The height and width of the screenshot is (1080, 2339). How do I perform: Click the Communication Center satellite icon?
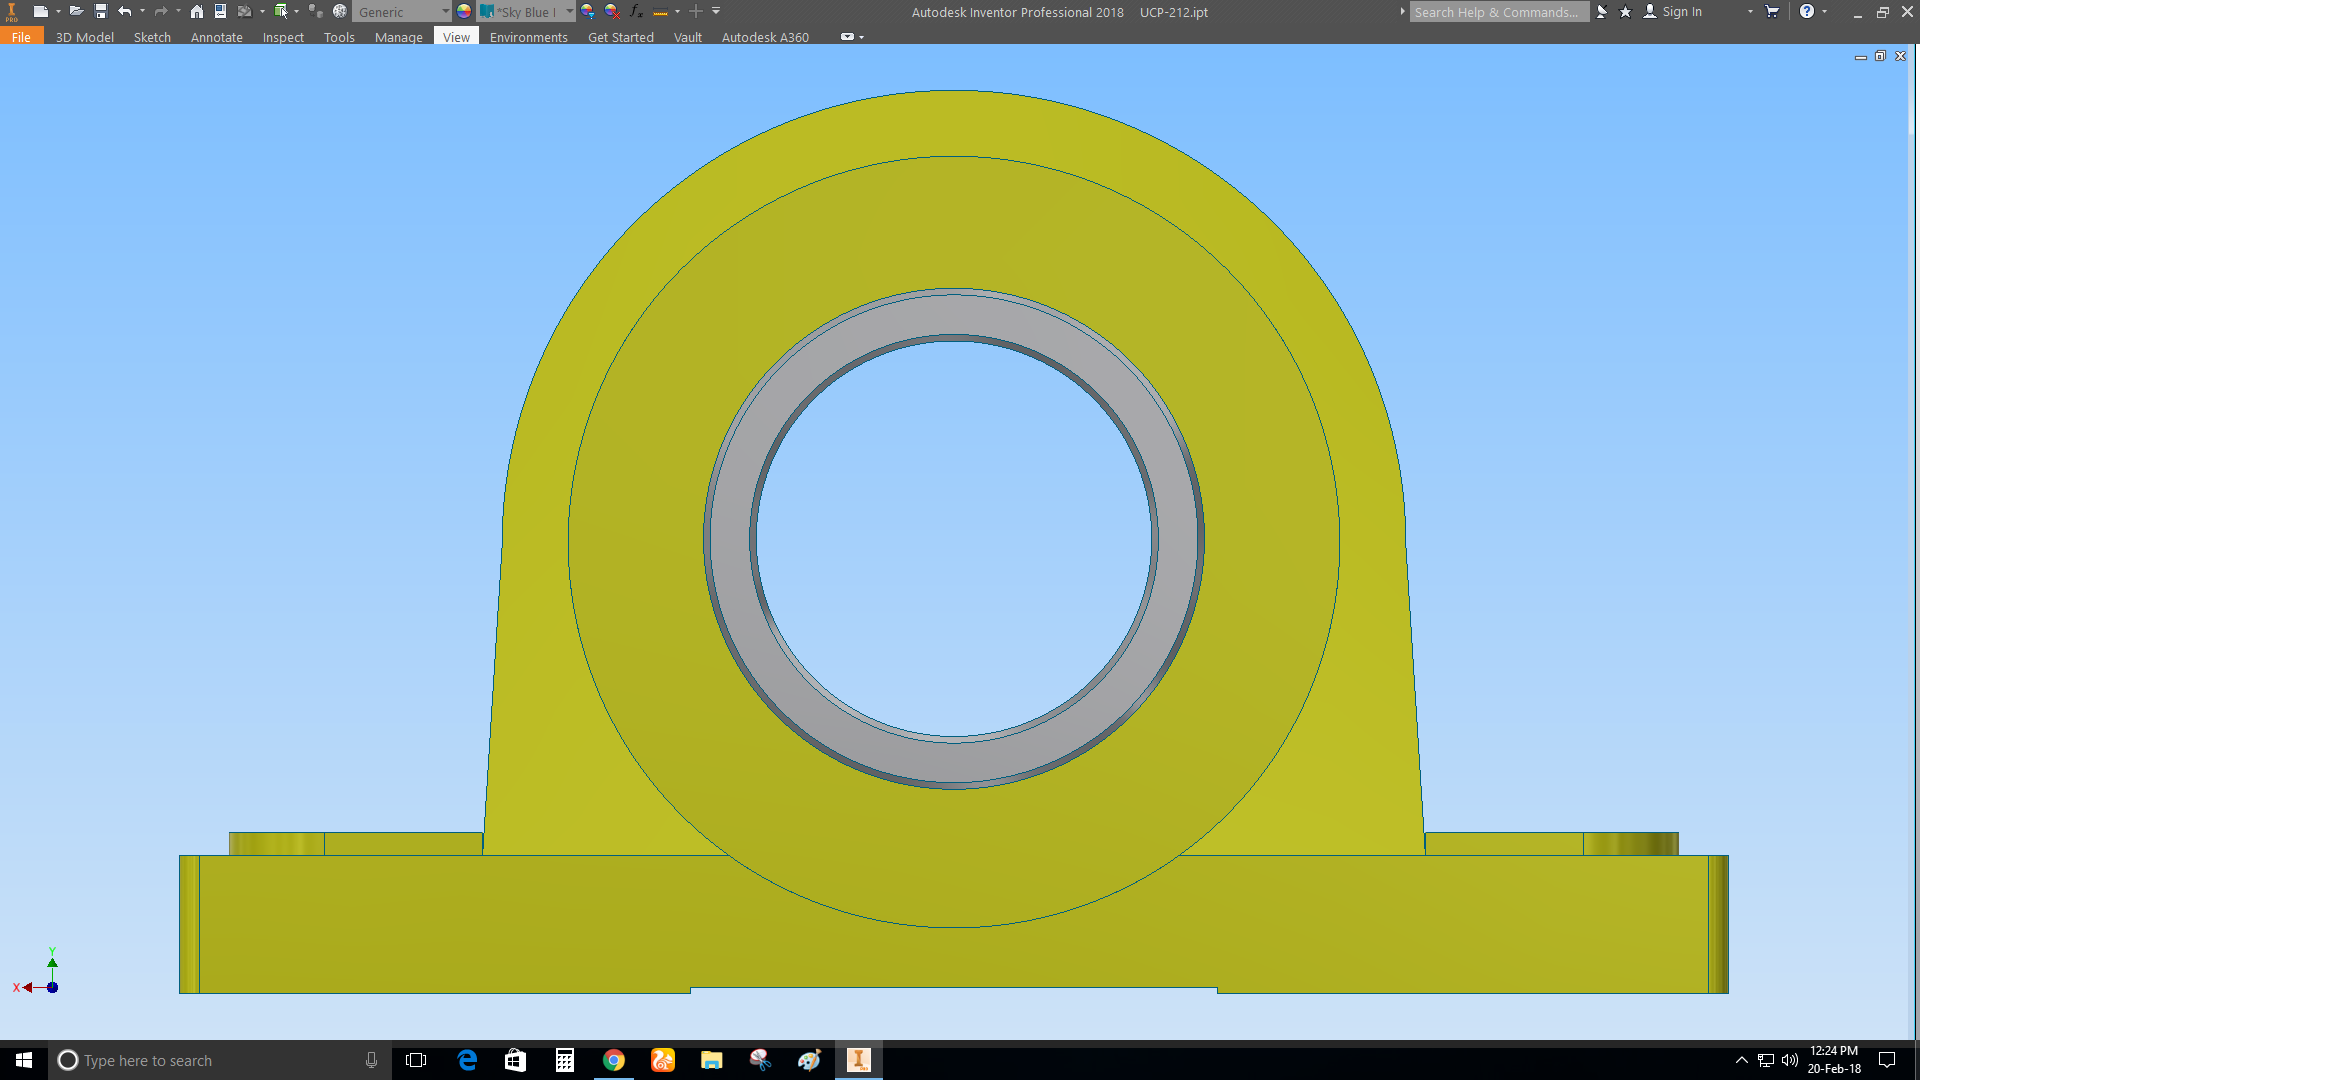click(1602, 11)
